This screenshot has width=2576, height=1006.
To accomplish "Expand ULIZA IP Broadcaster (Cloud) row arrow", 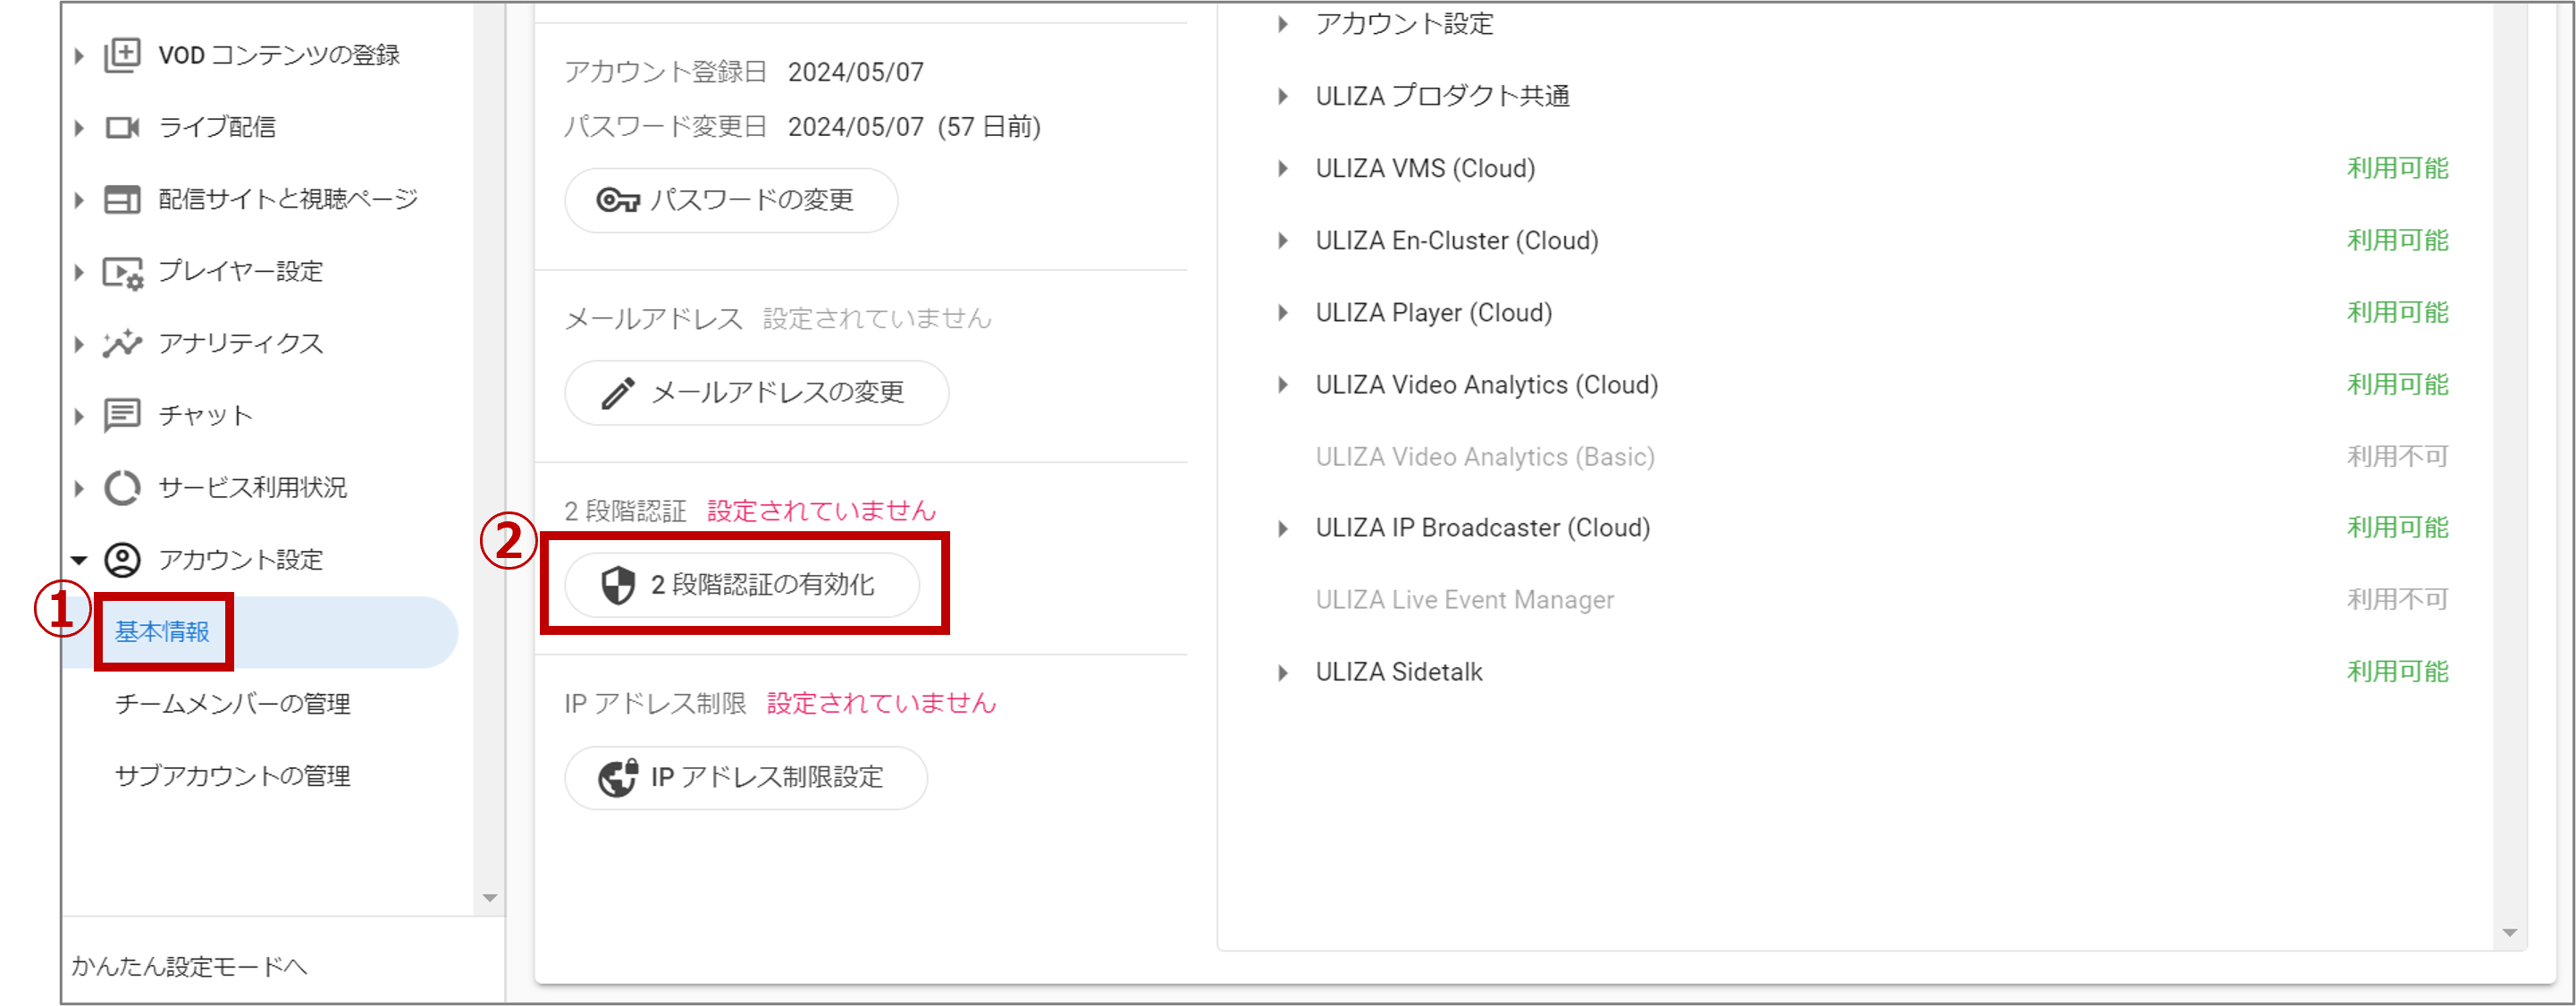I will (1282, 528).
